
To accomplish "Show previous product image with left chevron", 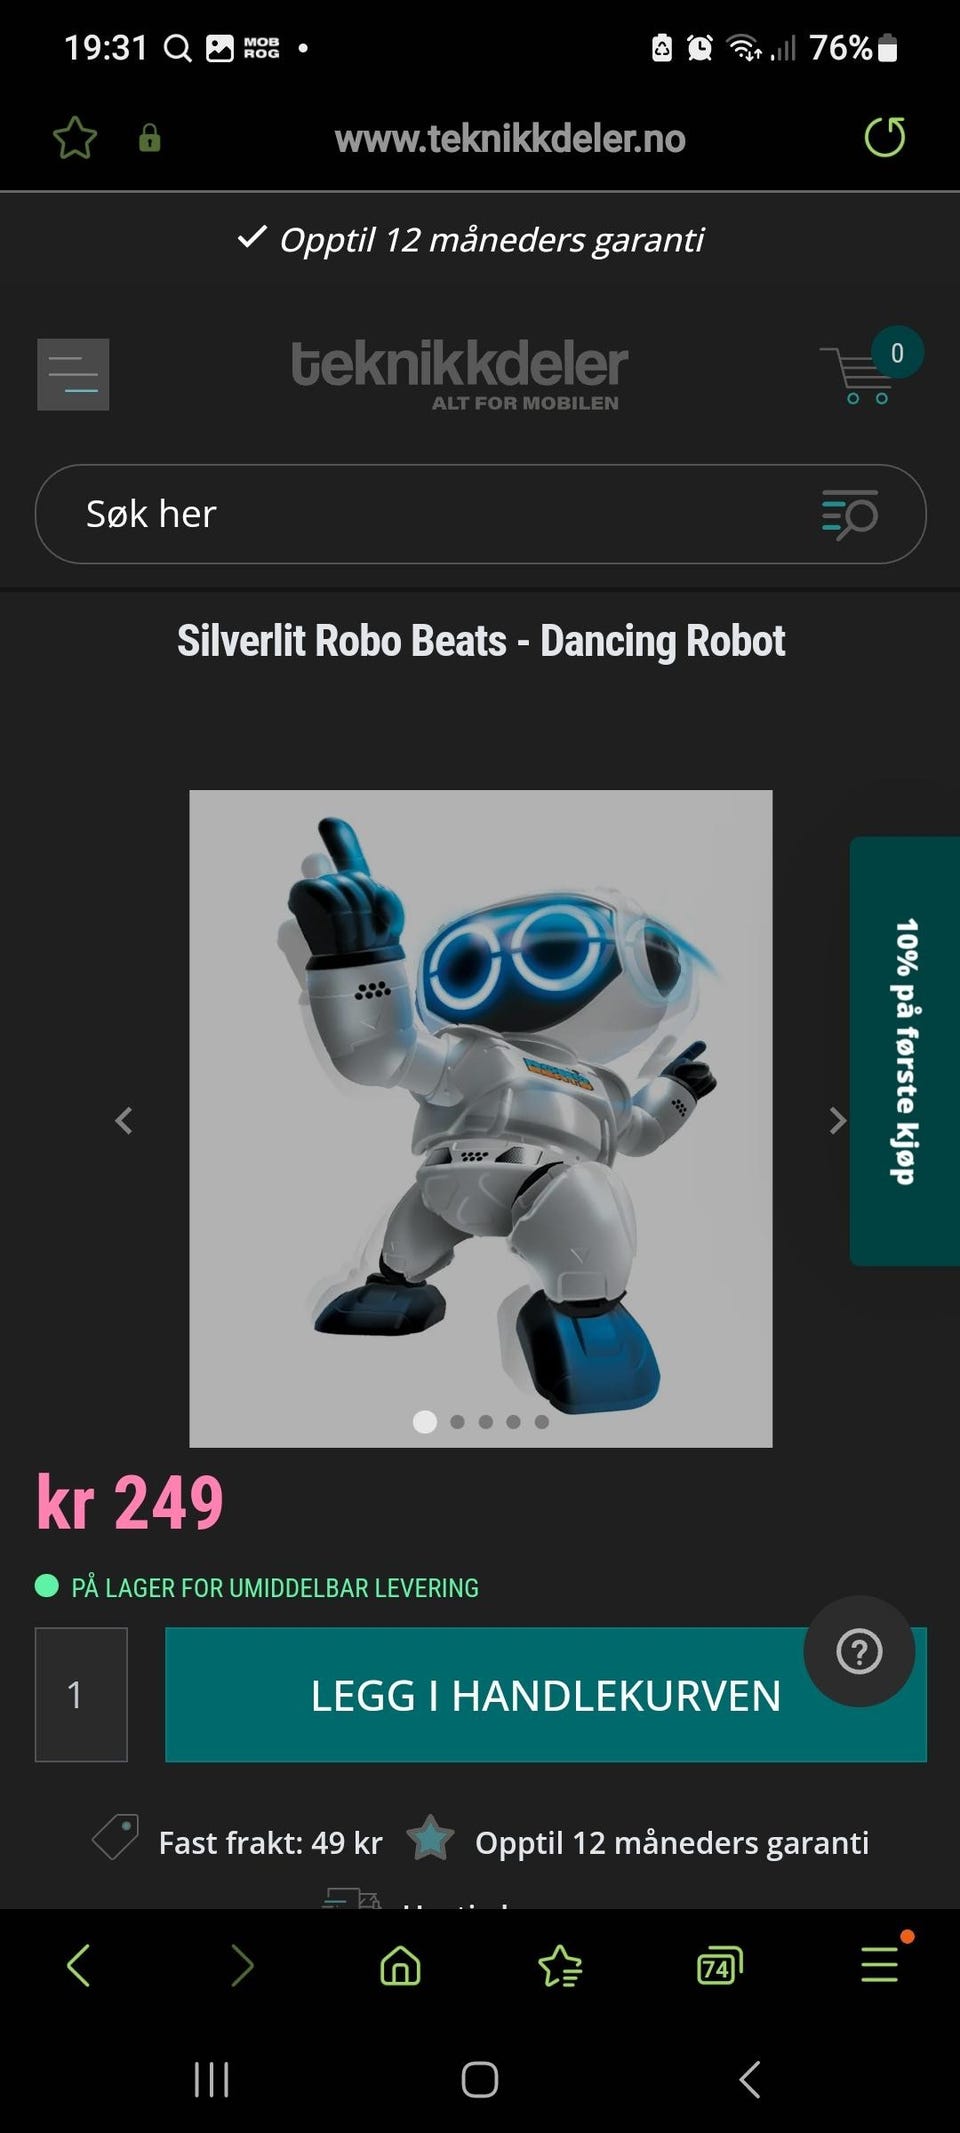I will pos(124,1121).
